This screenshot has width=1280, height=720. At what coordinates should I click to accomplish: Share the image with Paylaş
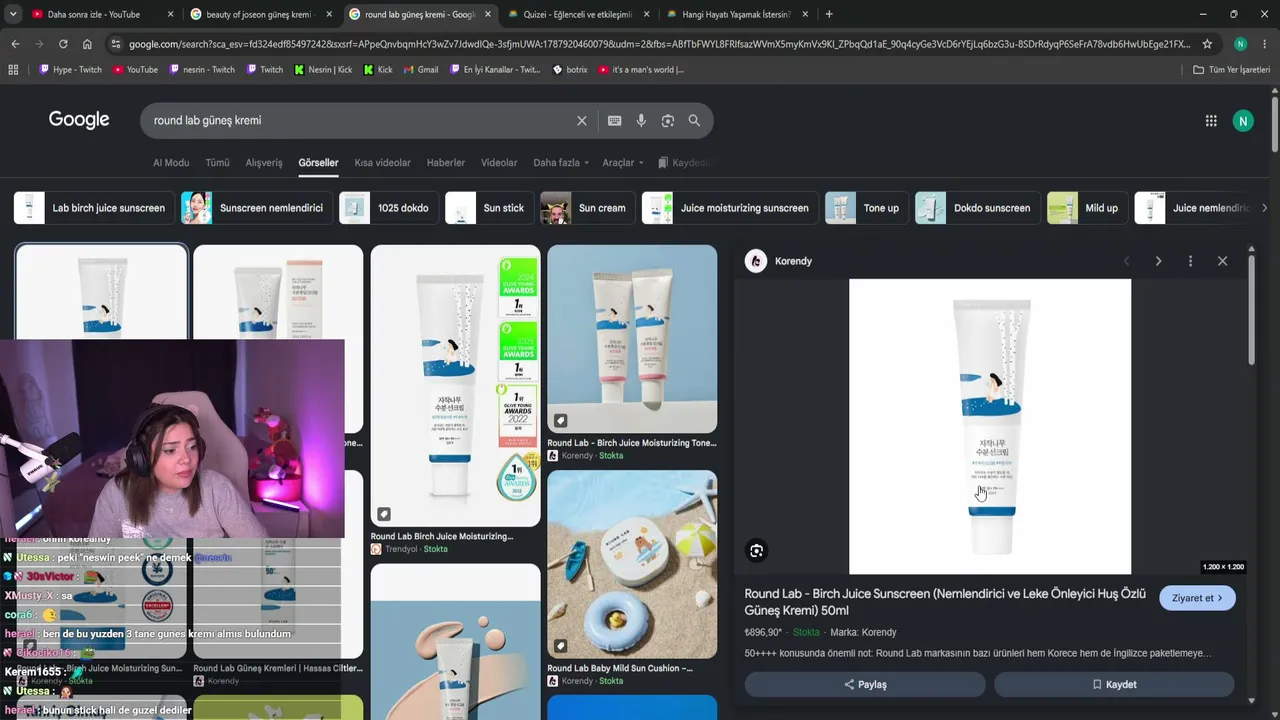tap(865, 684)
